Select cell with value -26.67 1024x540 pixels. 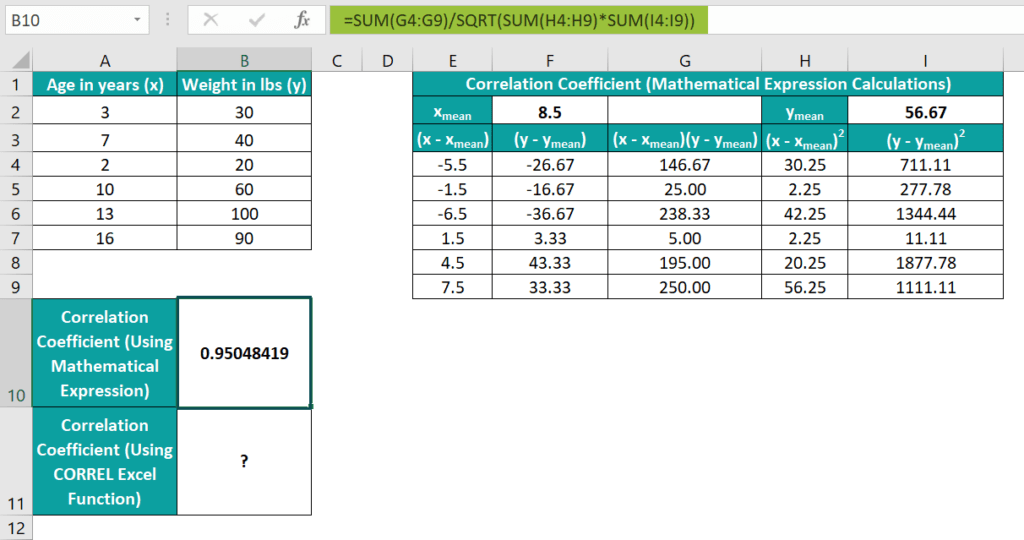pyautogui.click(x=549, y=165)
